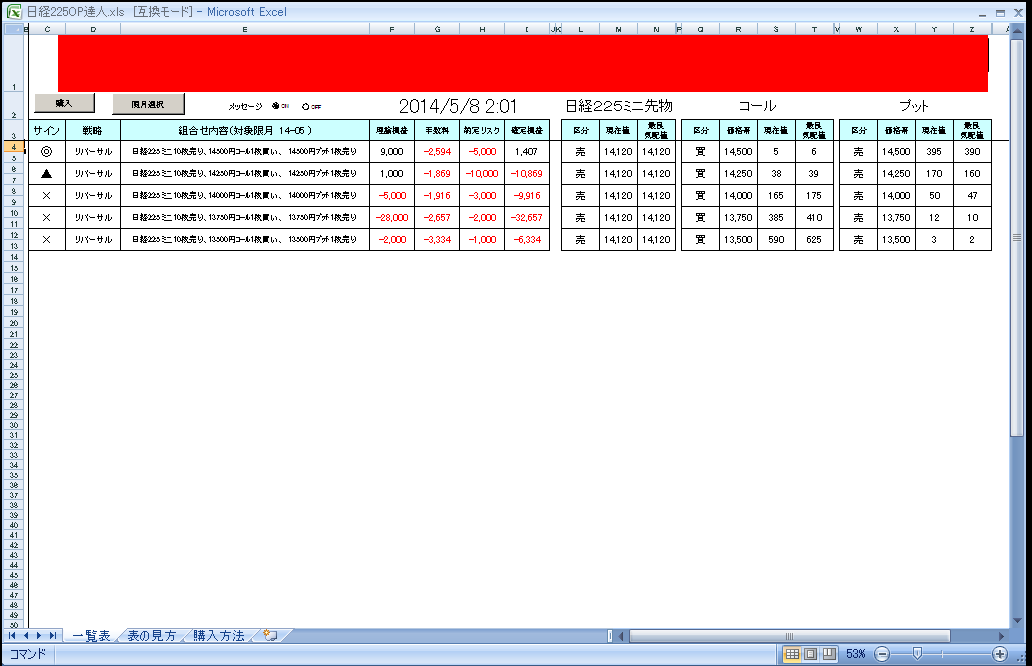Switch to Page Break Preview icon
This screenshot has height=666, width=1032.
pos(829,654)
